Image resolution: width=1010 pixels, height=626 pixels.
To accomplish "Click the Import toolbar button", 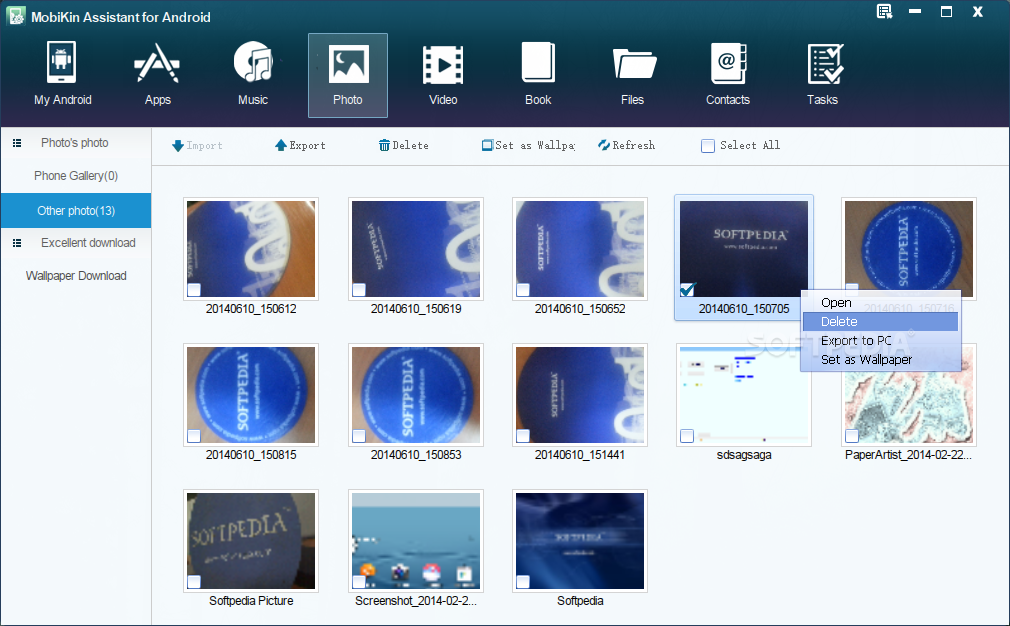I will click(x=197, y=146).
